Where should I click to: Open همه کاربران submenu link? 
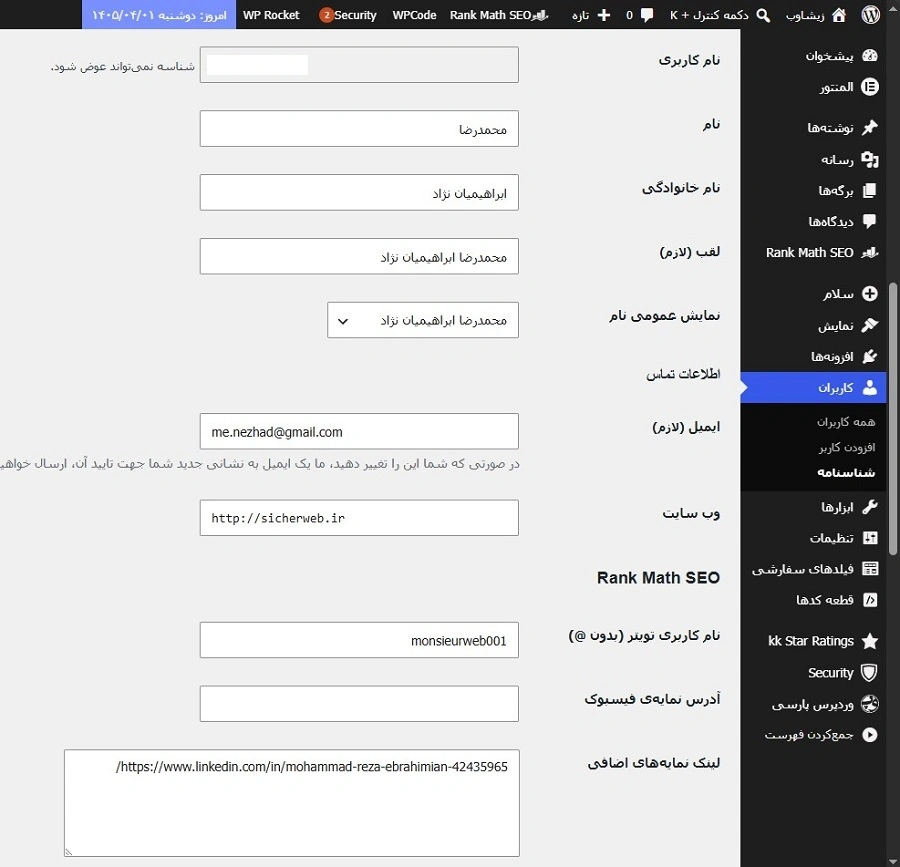pyautogui.click(x=845, y=422)
